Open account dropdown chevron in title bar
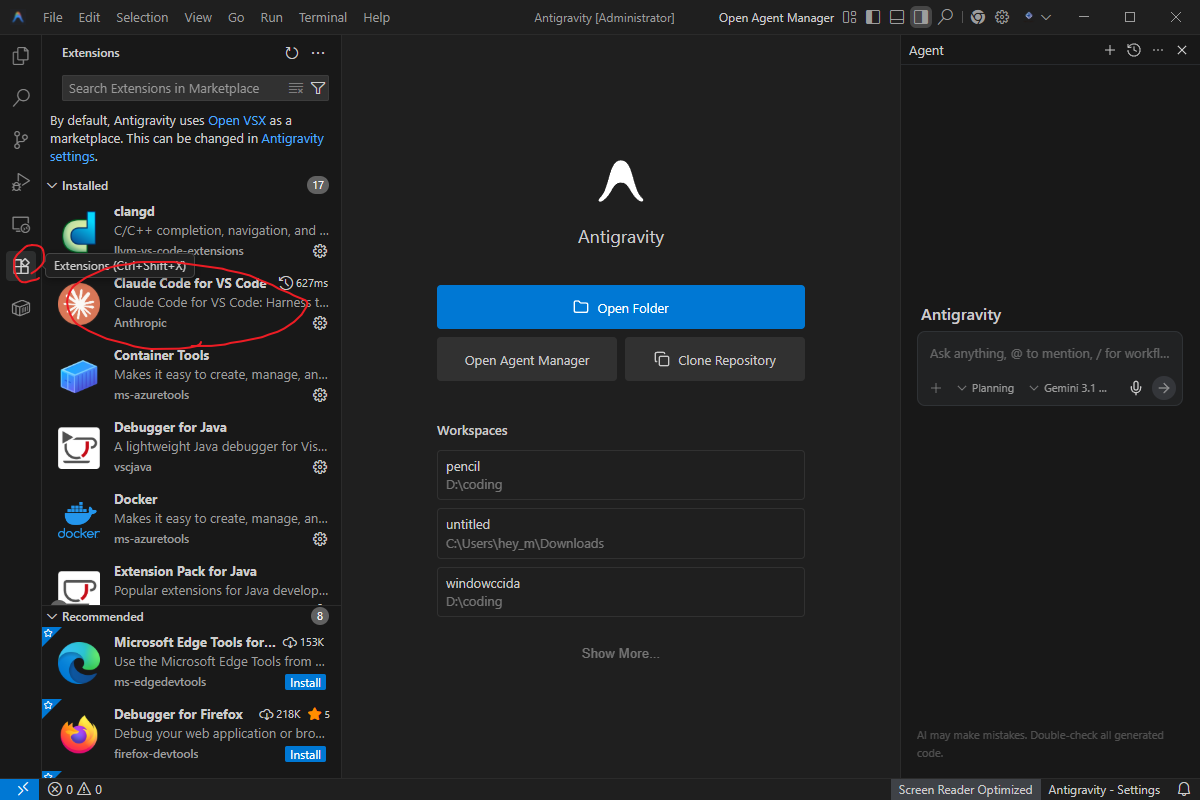The image size is (1200, 800). (1046, 17)
